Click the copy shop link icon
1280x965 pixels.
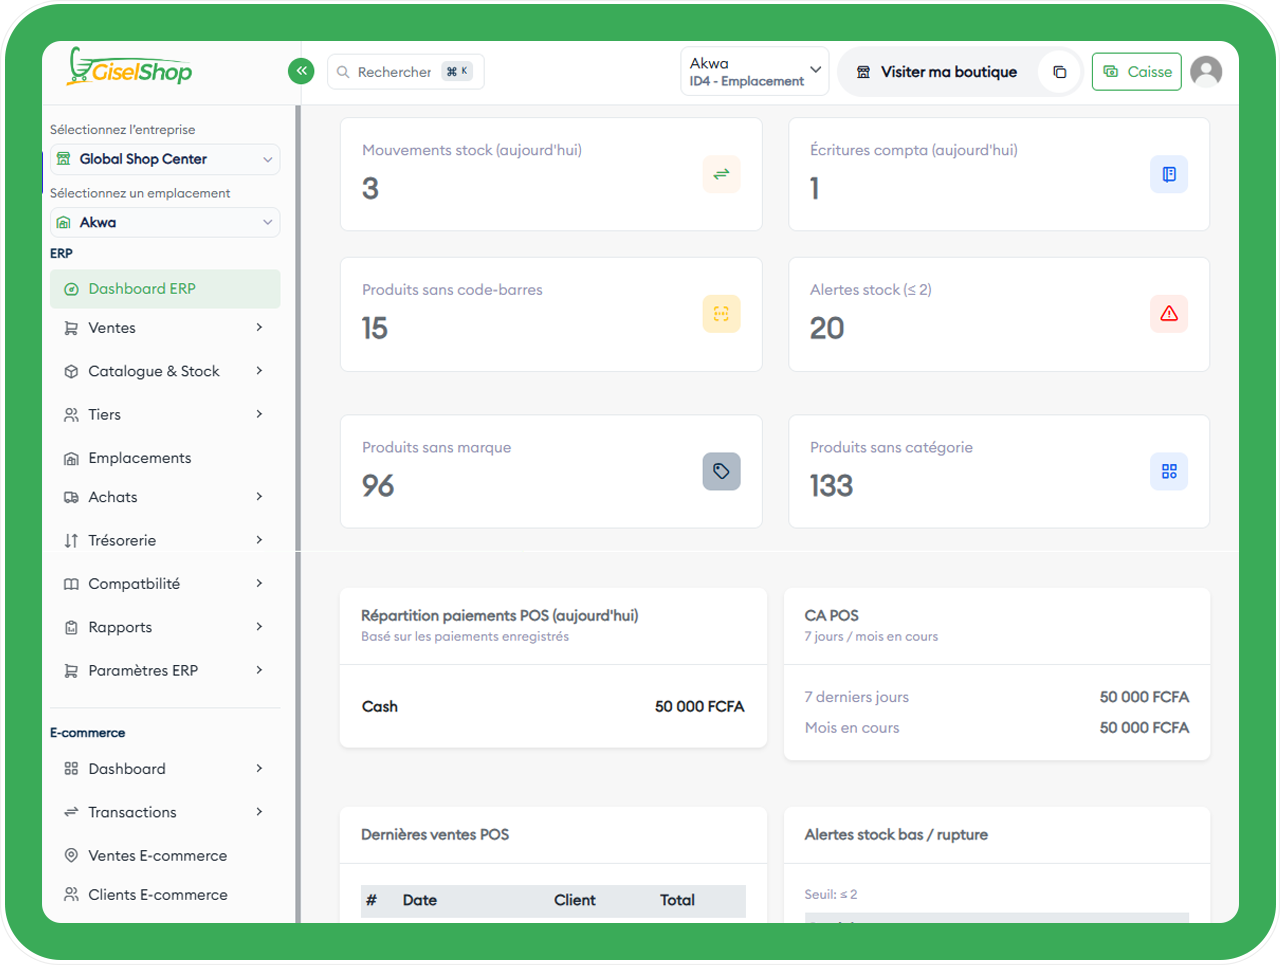[x=1060, y=72]
